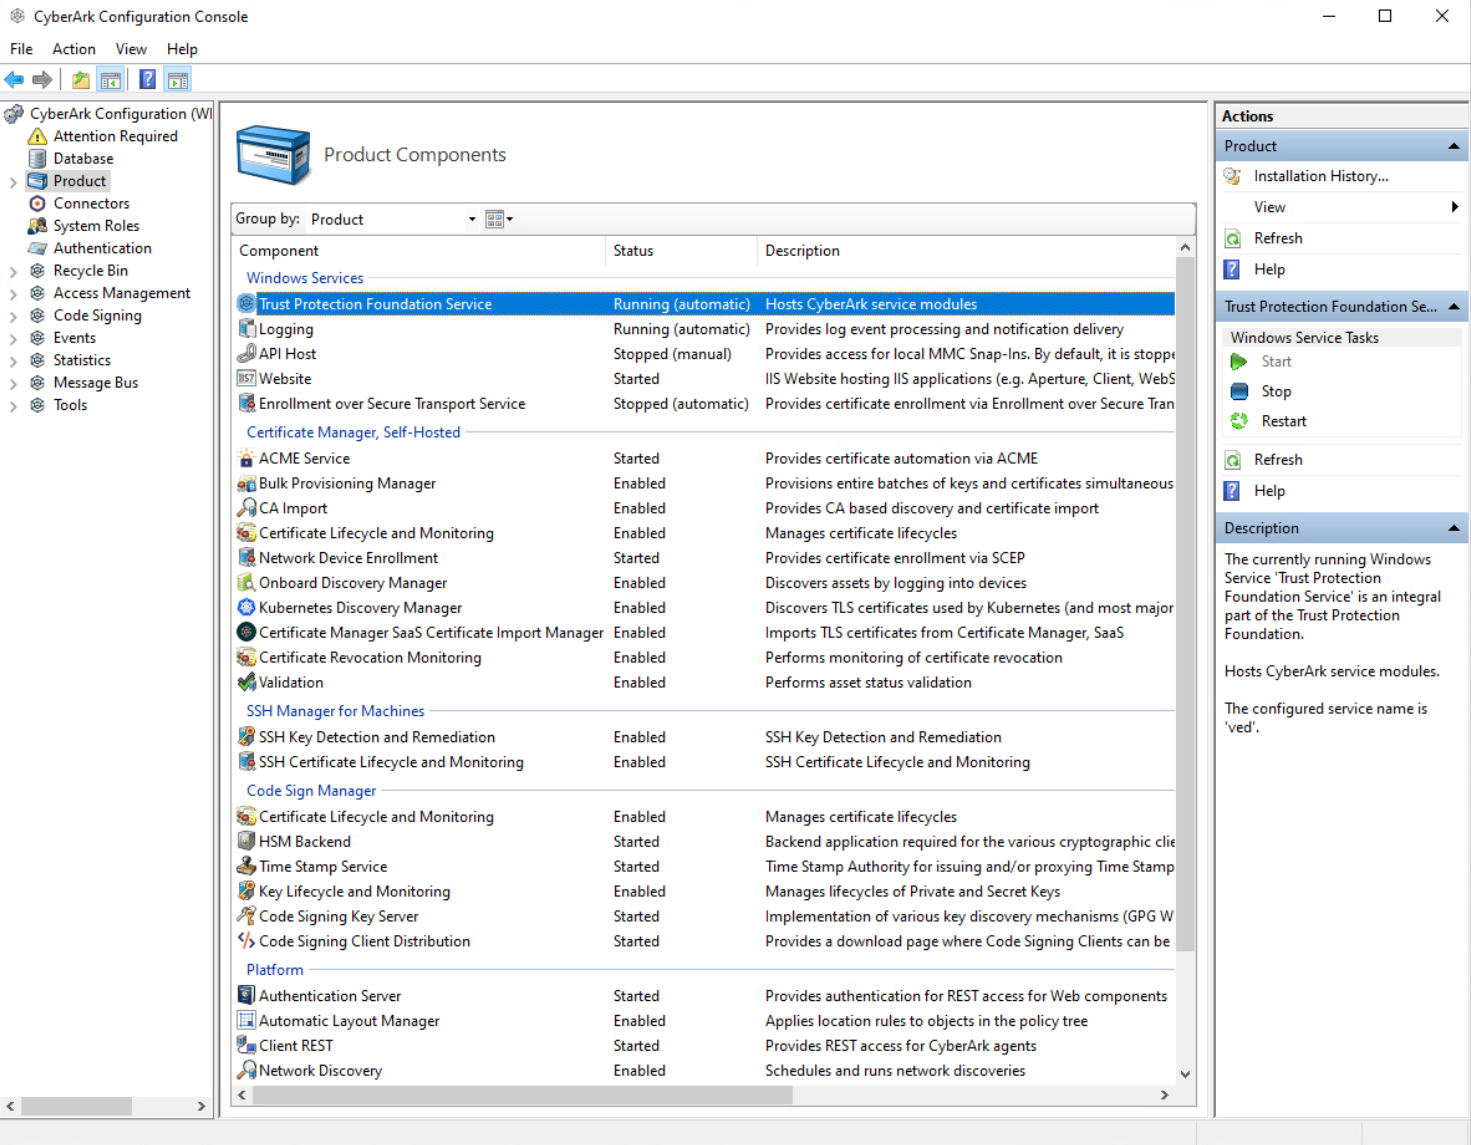Click the Up One Level folder icon
This screenshot has height=1145, width=1471.
coord(81,80)
